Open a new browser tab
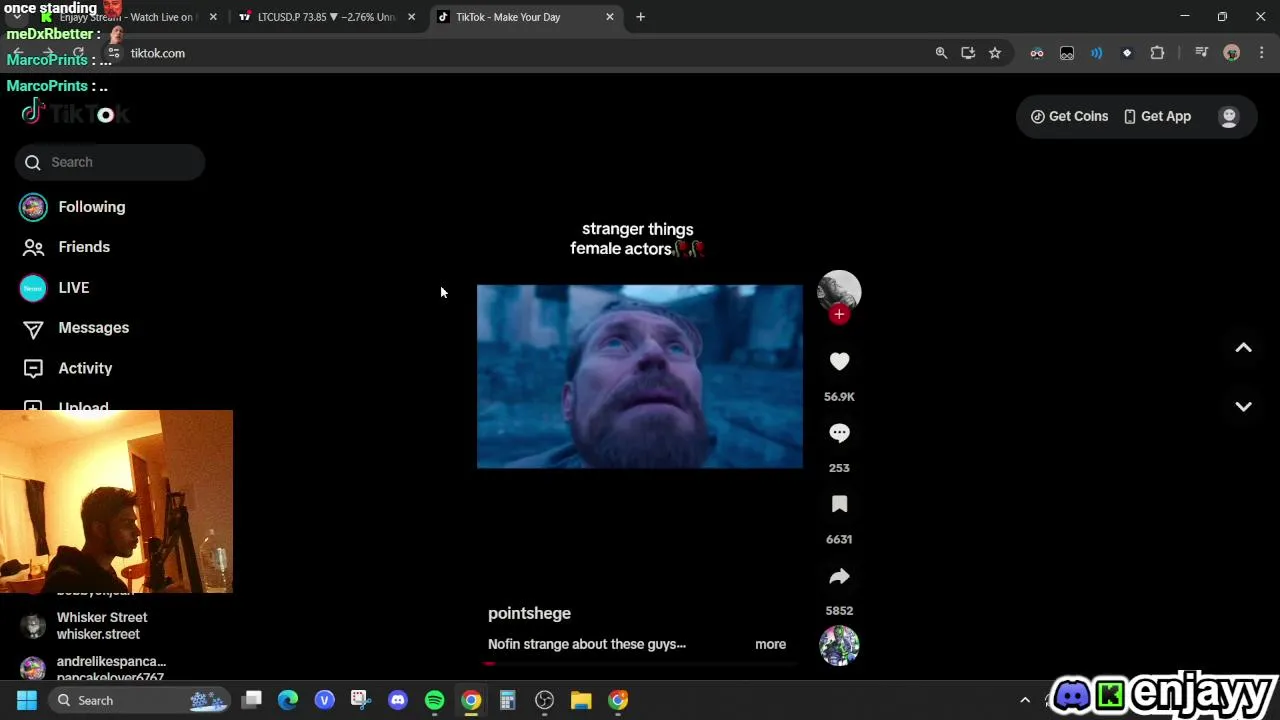Viewport: 1280px width, 720px height. (641, 17)
